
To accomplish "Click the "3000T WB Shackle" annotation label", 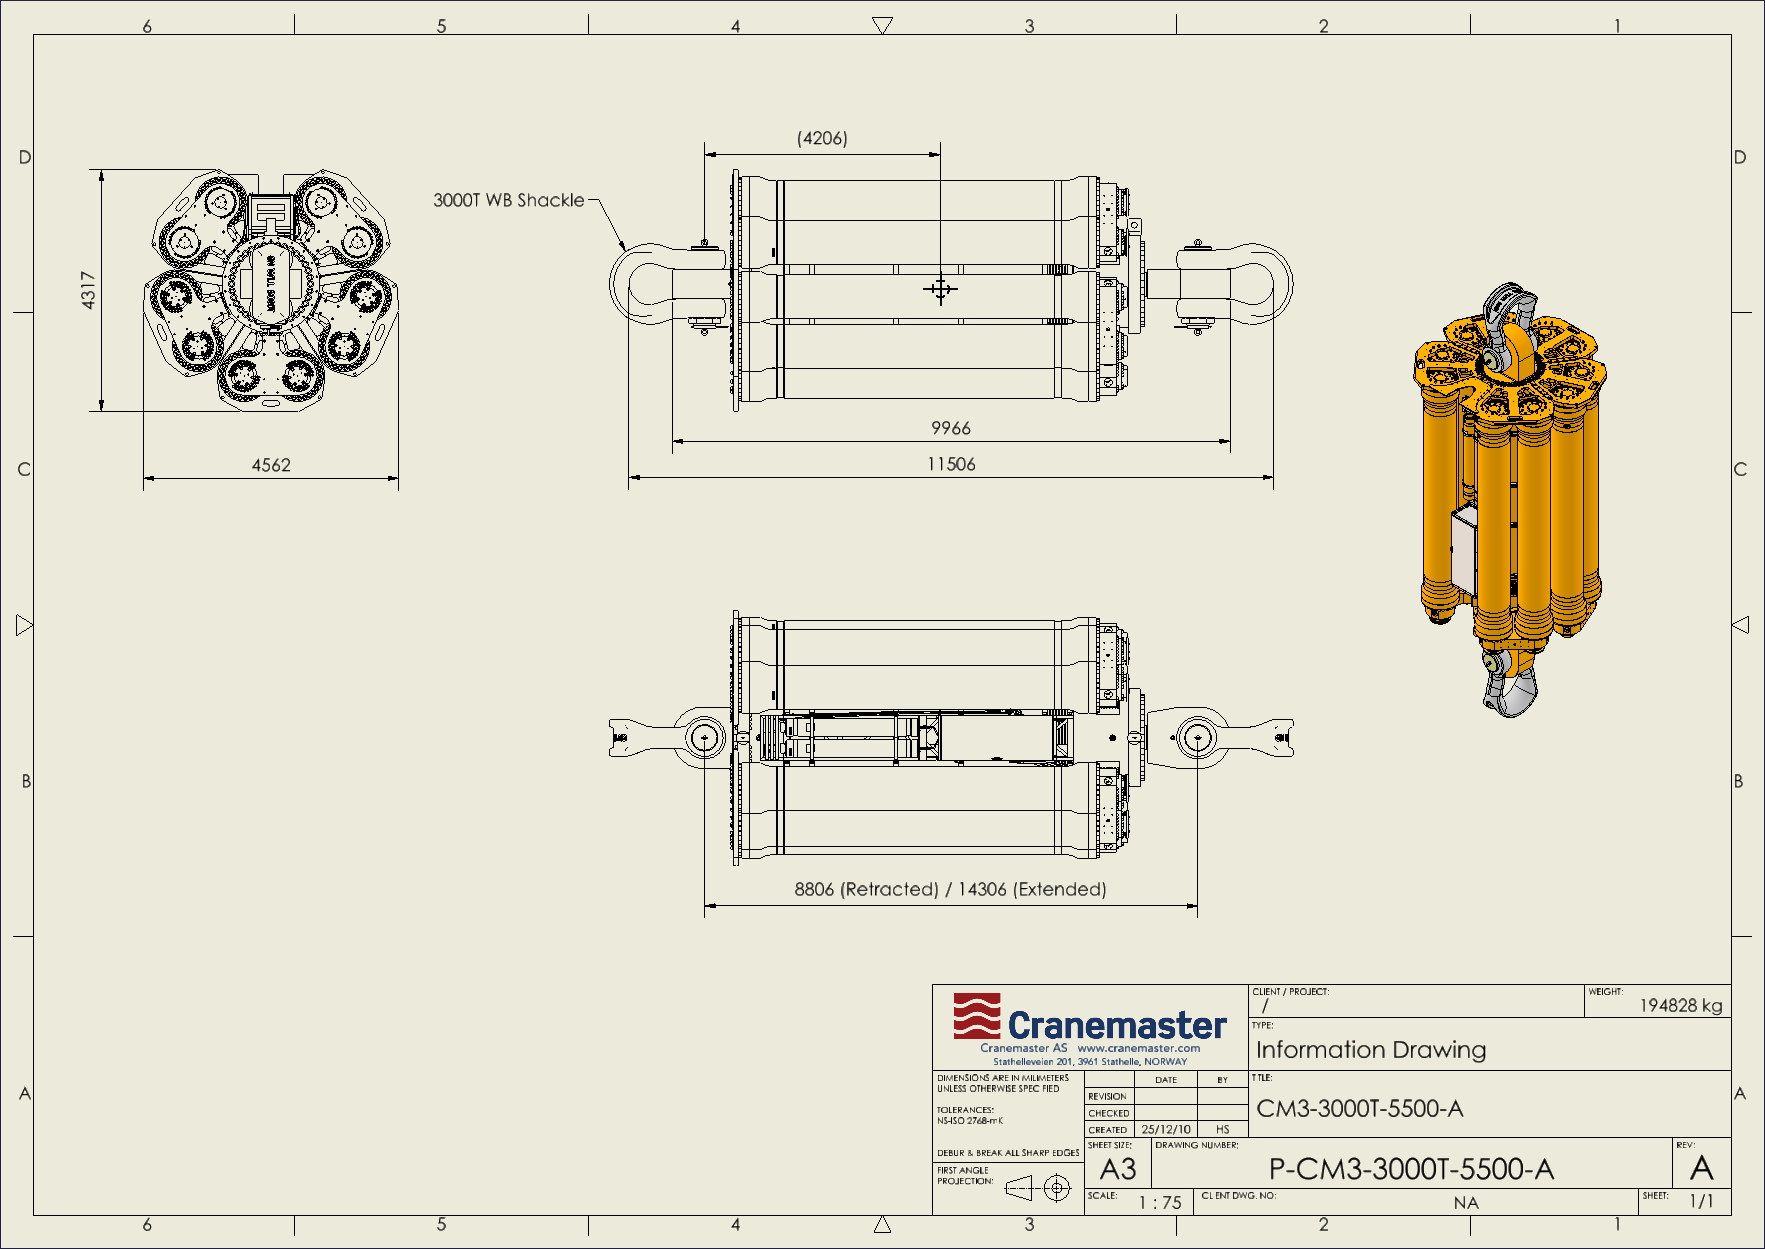I will pyautogui.click(x=508, y=200).
